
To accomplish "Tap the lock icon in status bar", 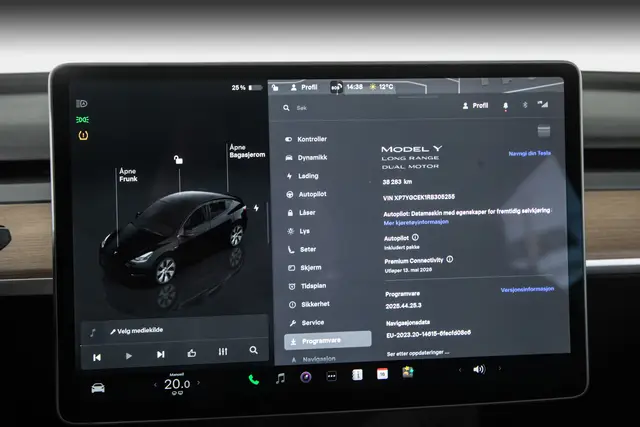I will (276, 87).
